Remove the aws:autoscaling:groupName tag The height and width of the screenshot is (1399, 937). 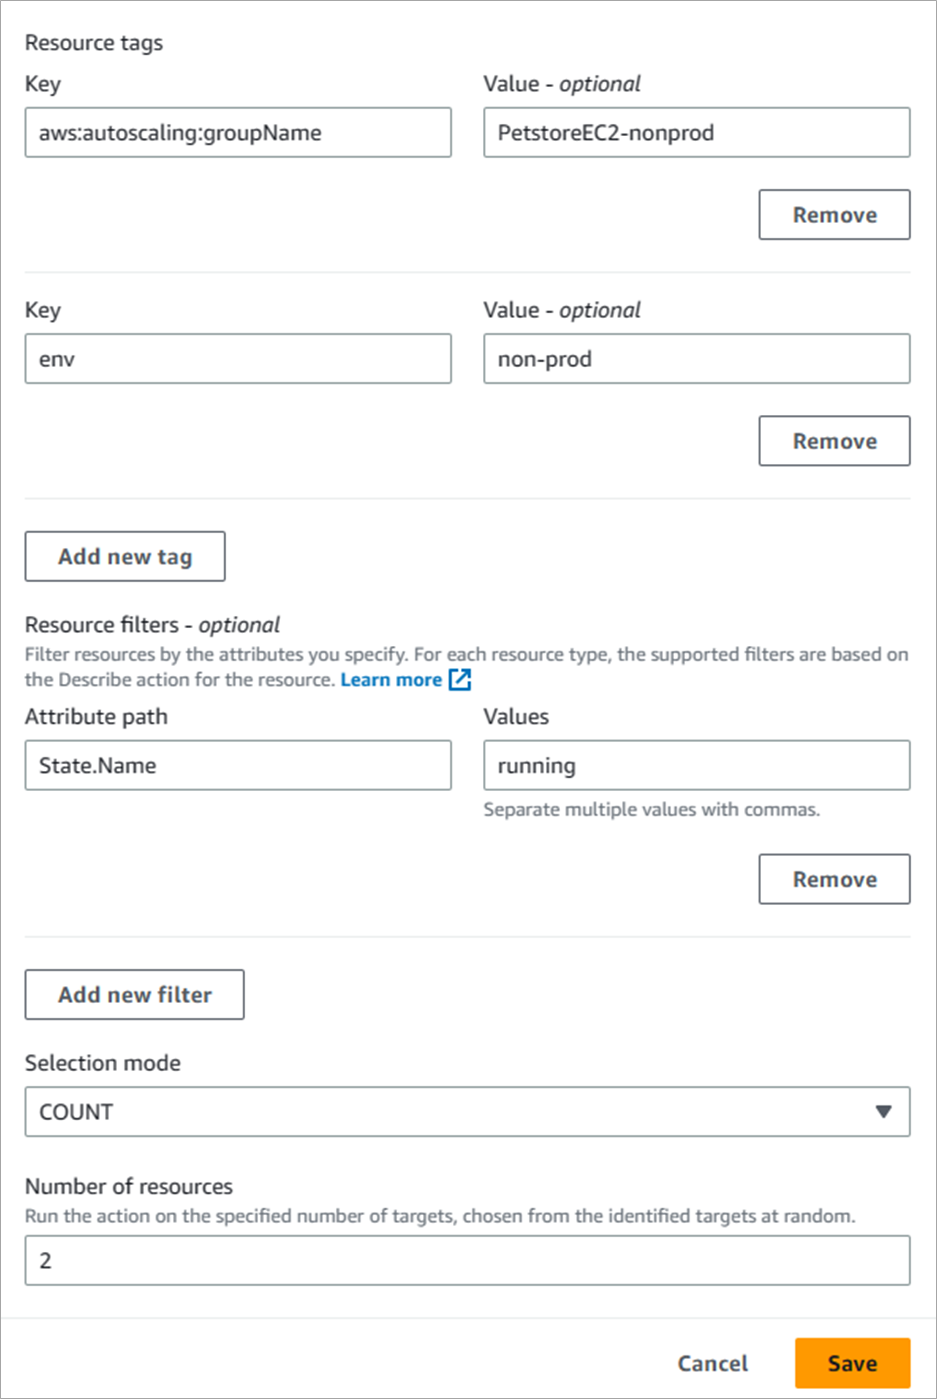(x=834, y=215)
